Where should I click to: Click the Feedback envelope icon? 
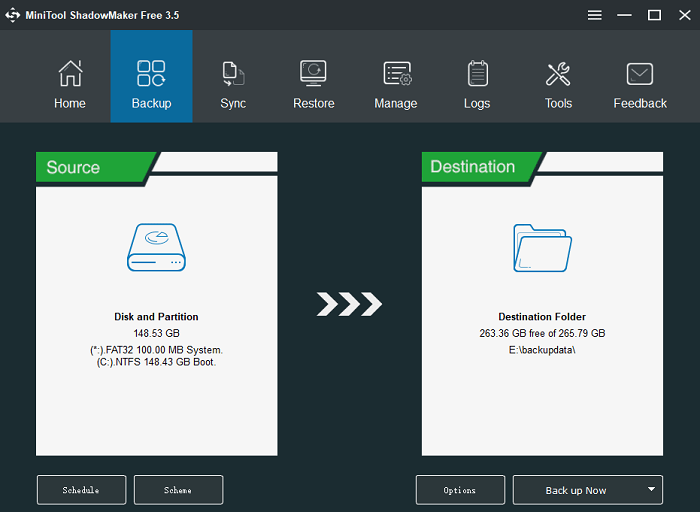[640, 74]
